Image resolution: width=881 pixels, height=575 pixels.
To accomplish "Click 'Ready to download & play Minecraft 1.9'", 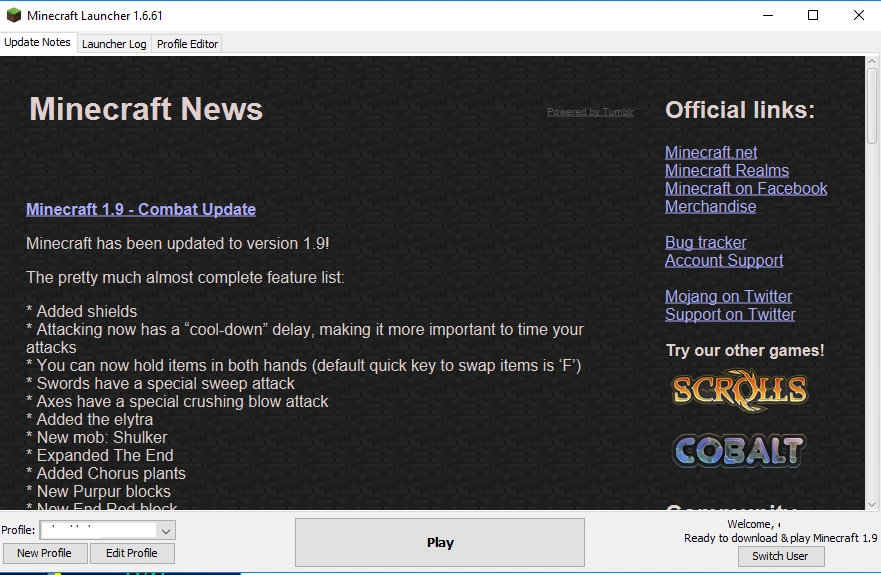I will point(780,538).
